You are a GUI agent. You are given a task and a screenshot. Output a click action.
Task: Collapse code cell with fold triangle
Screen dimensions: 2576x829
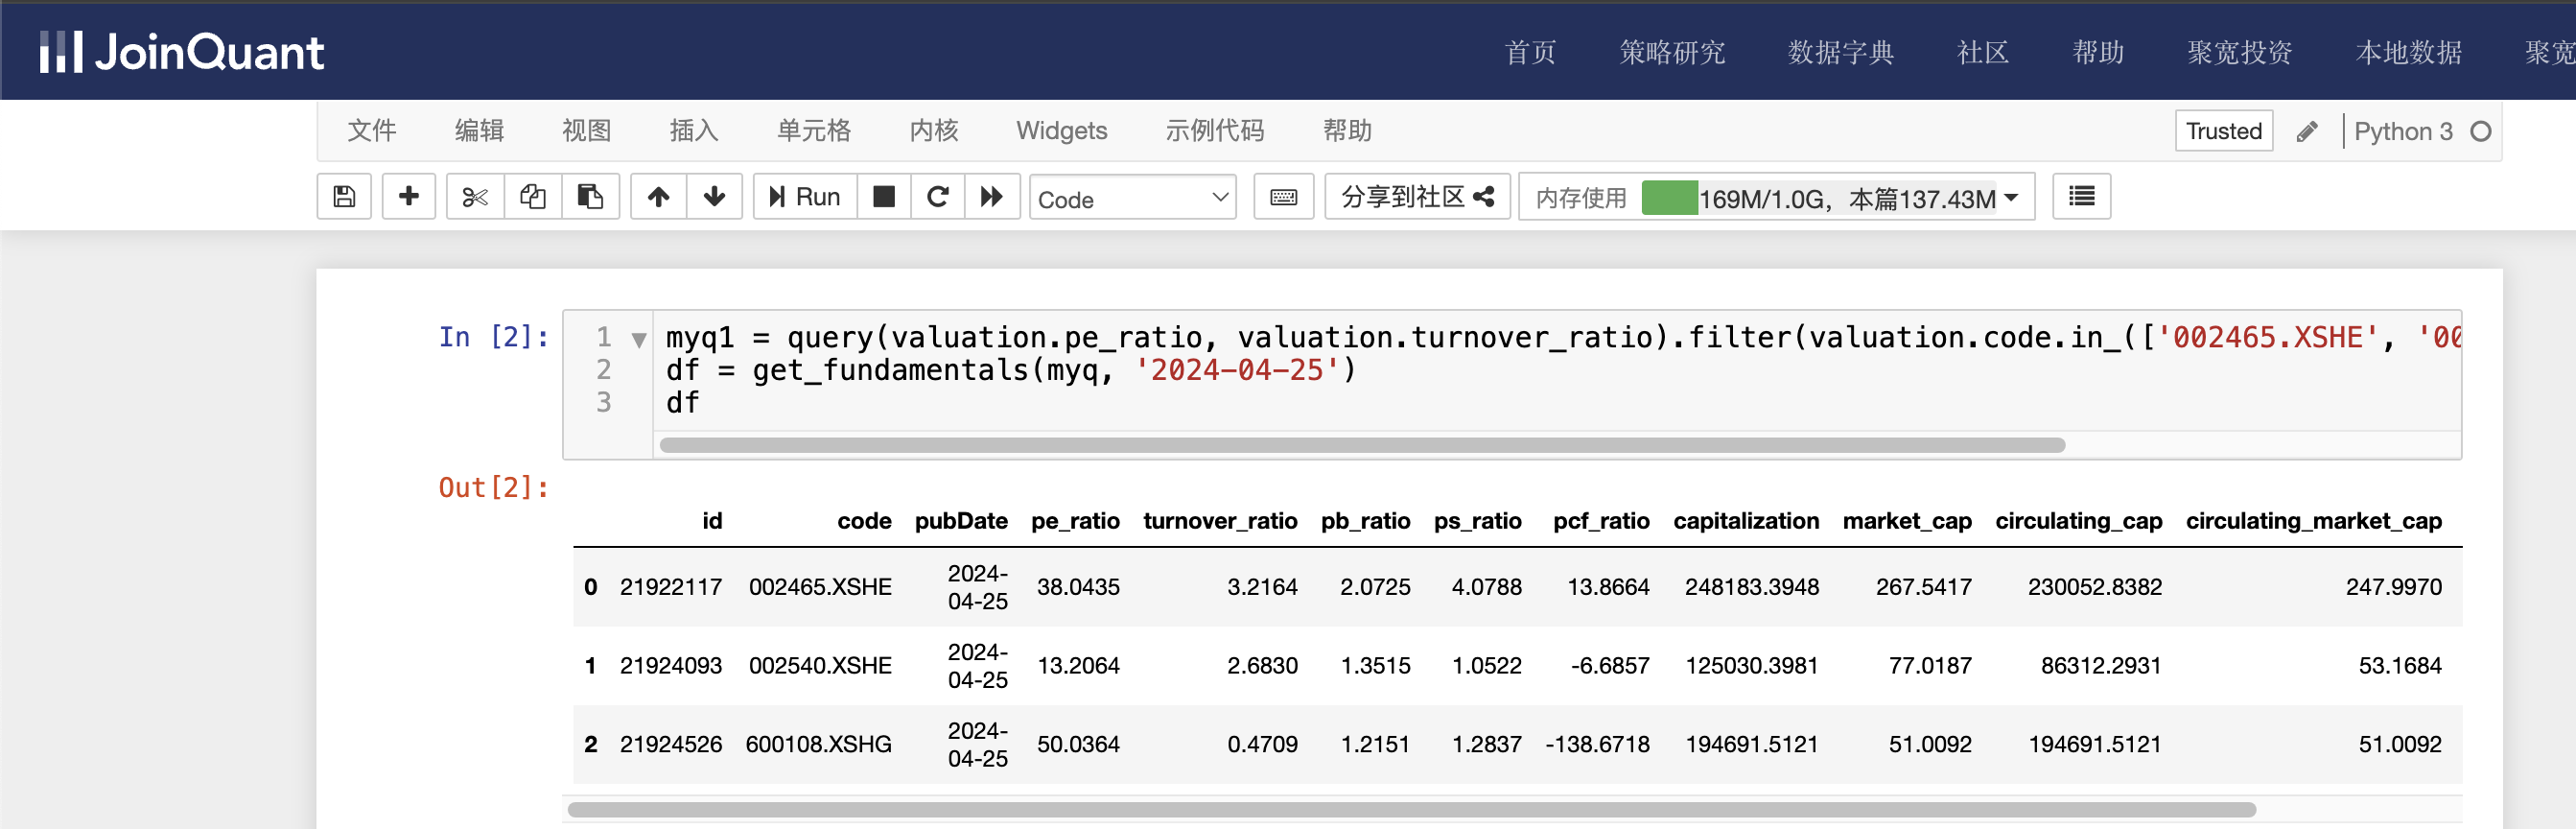coord(639,340)
